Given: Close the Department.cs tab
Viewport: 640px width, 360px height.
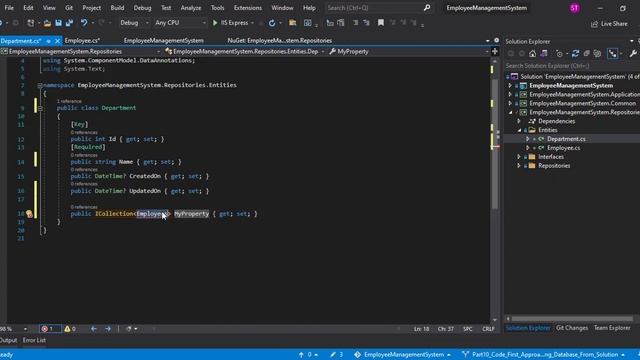Looking at the screenshot, I should point(57,41).
